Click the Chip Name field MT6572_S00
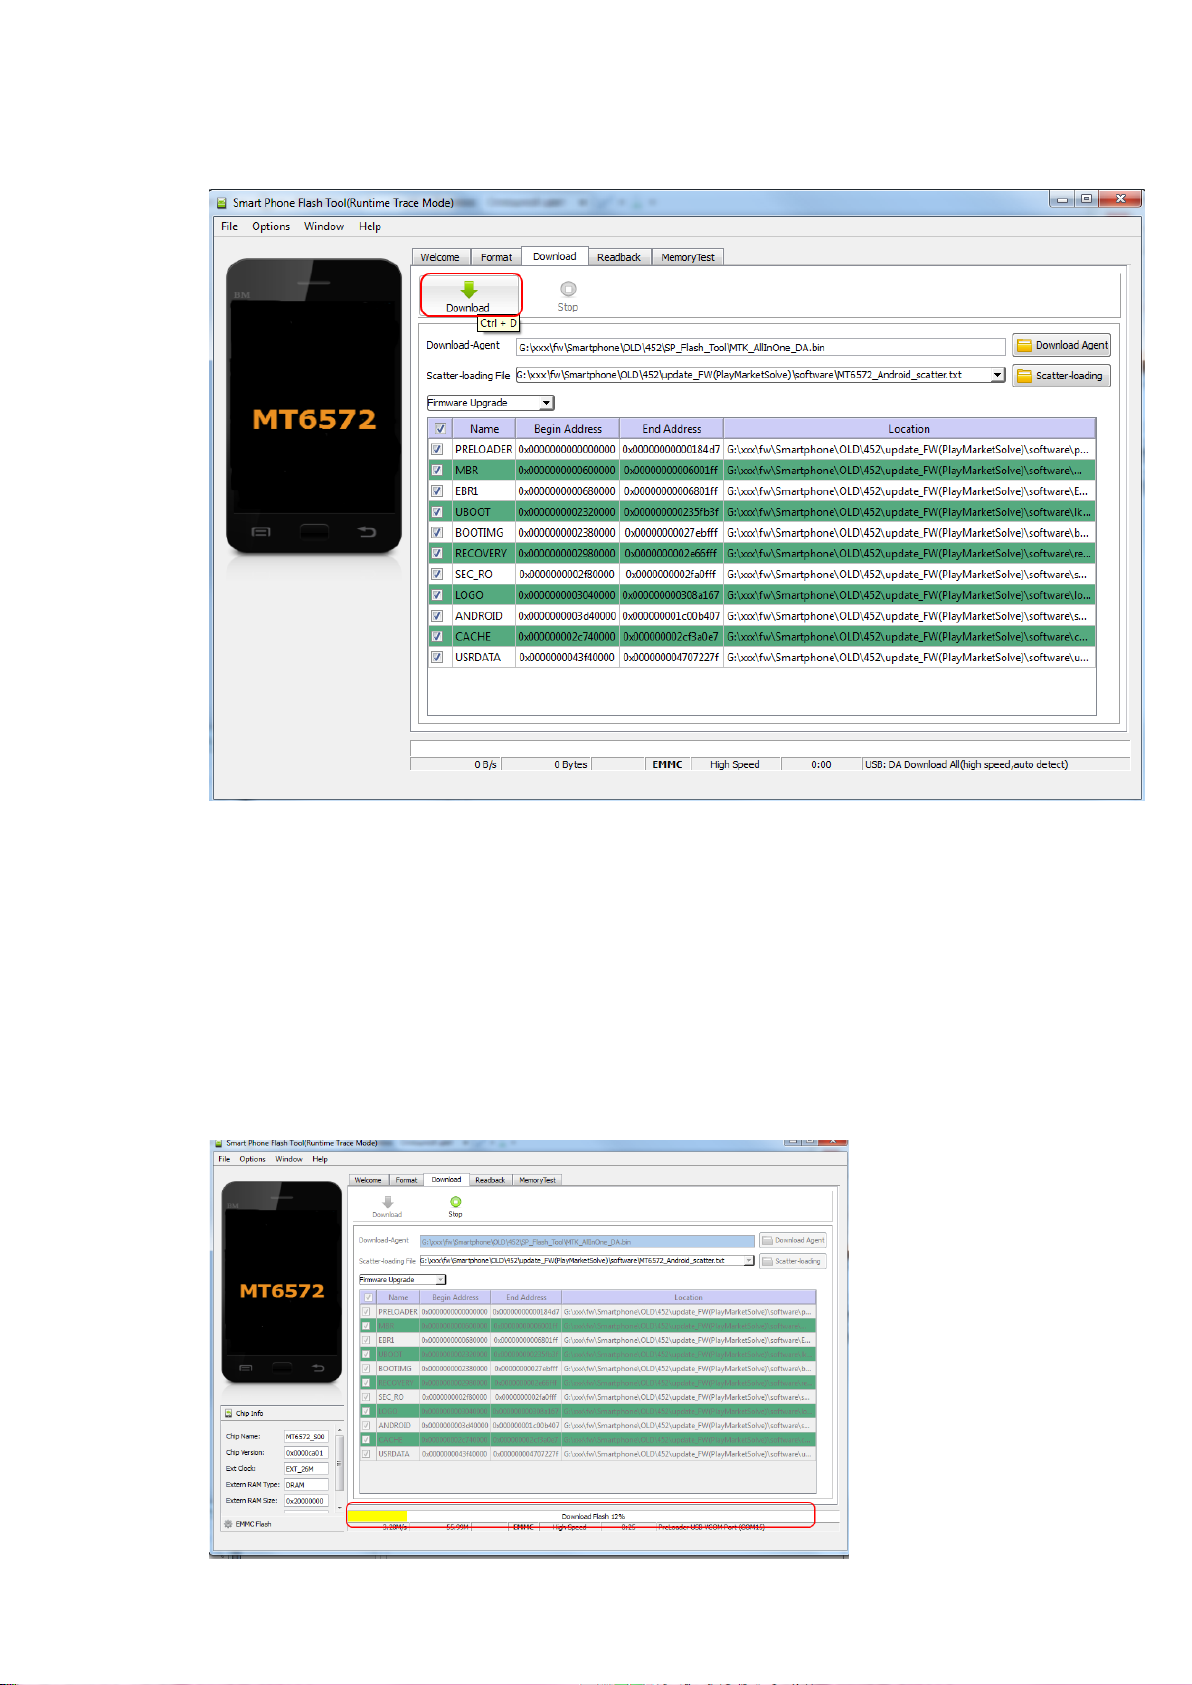The width and height of the screenshot is (1192, 1685). click(306, 1437)
